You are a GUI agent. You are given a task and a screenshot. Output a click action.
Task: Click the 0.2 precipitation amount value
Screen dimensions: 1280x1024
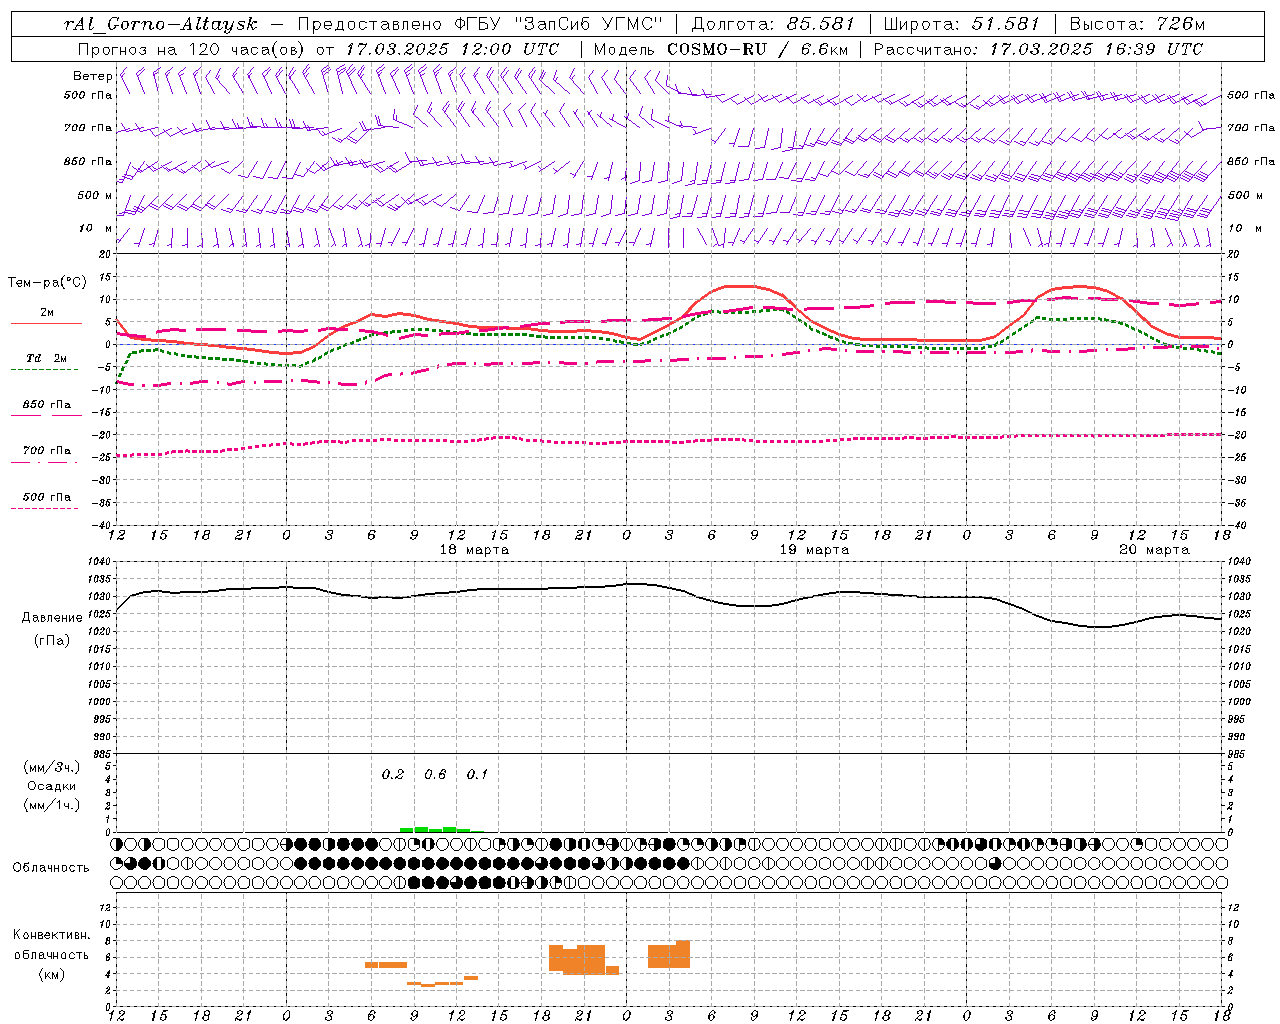point(393,774)
